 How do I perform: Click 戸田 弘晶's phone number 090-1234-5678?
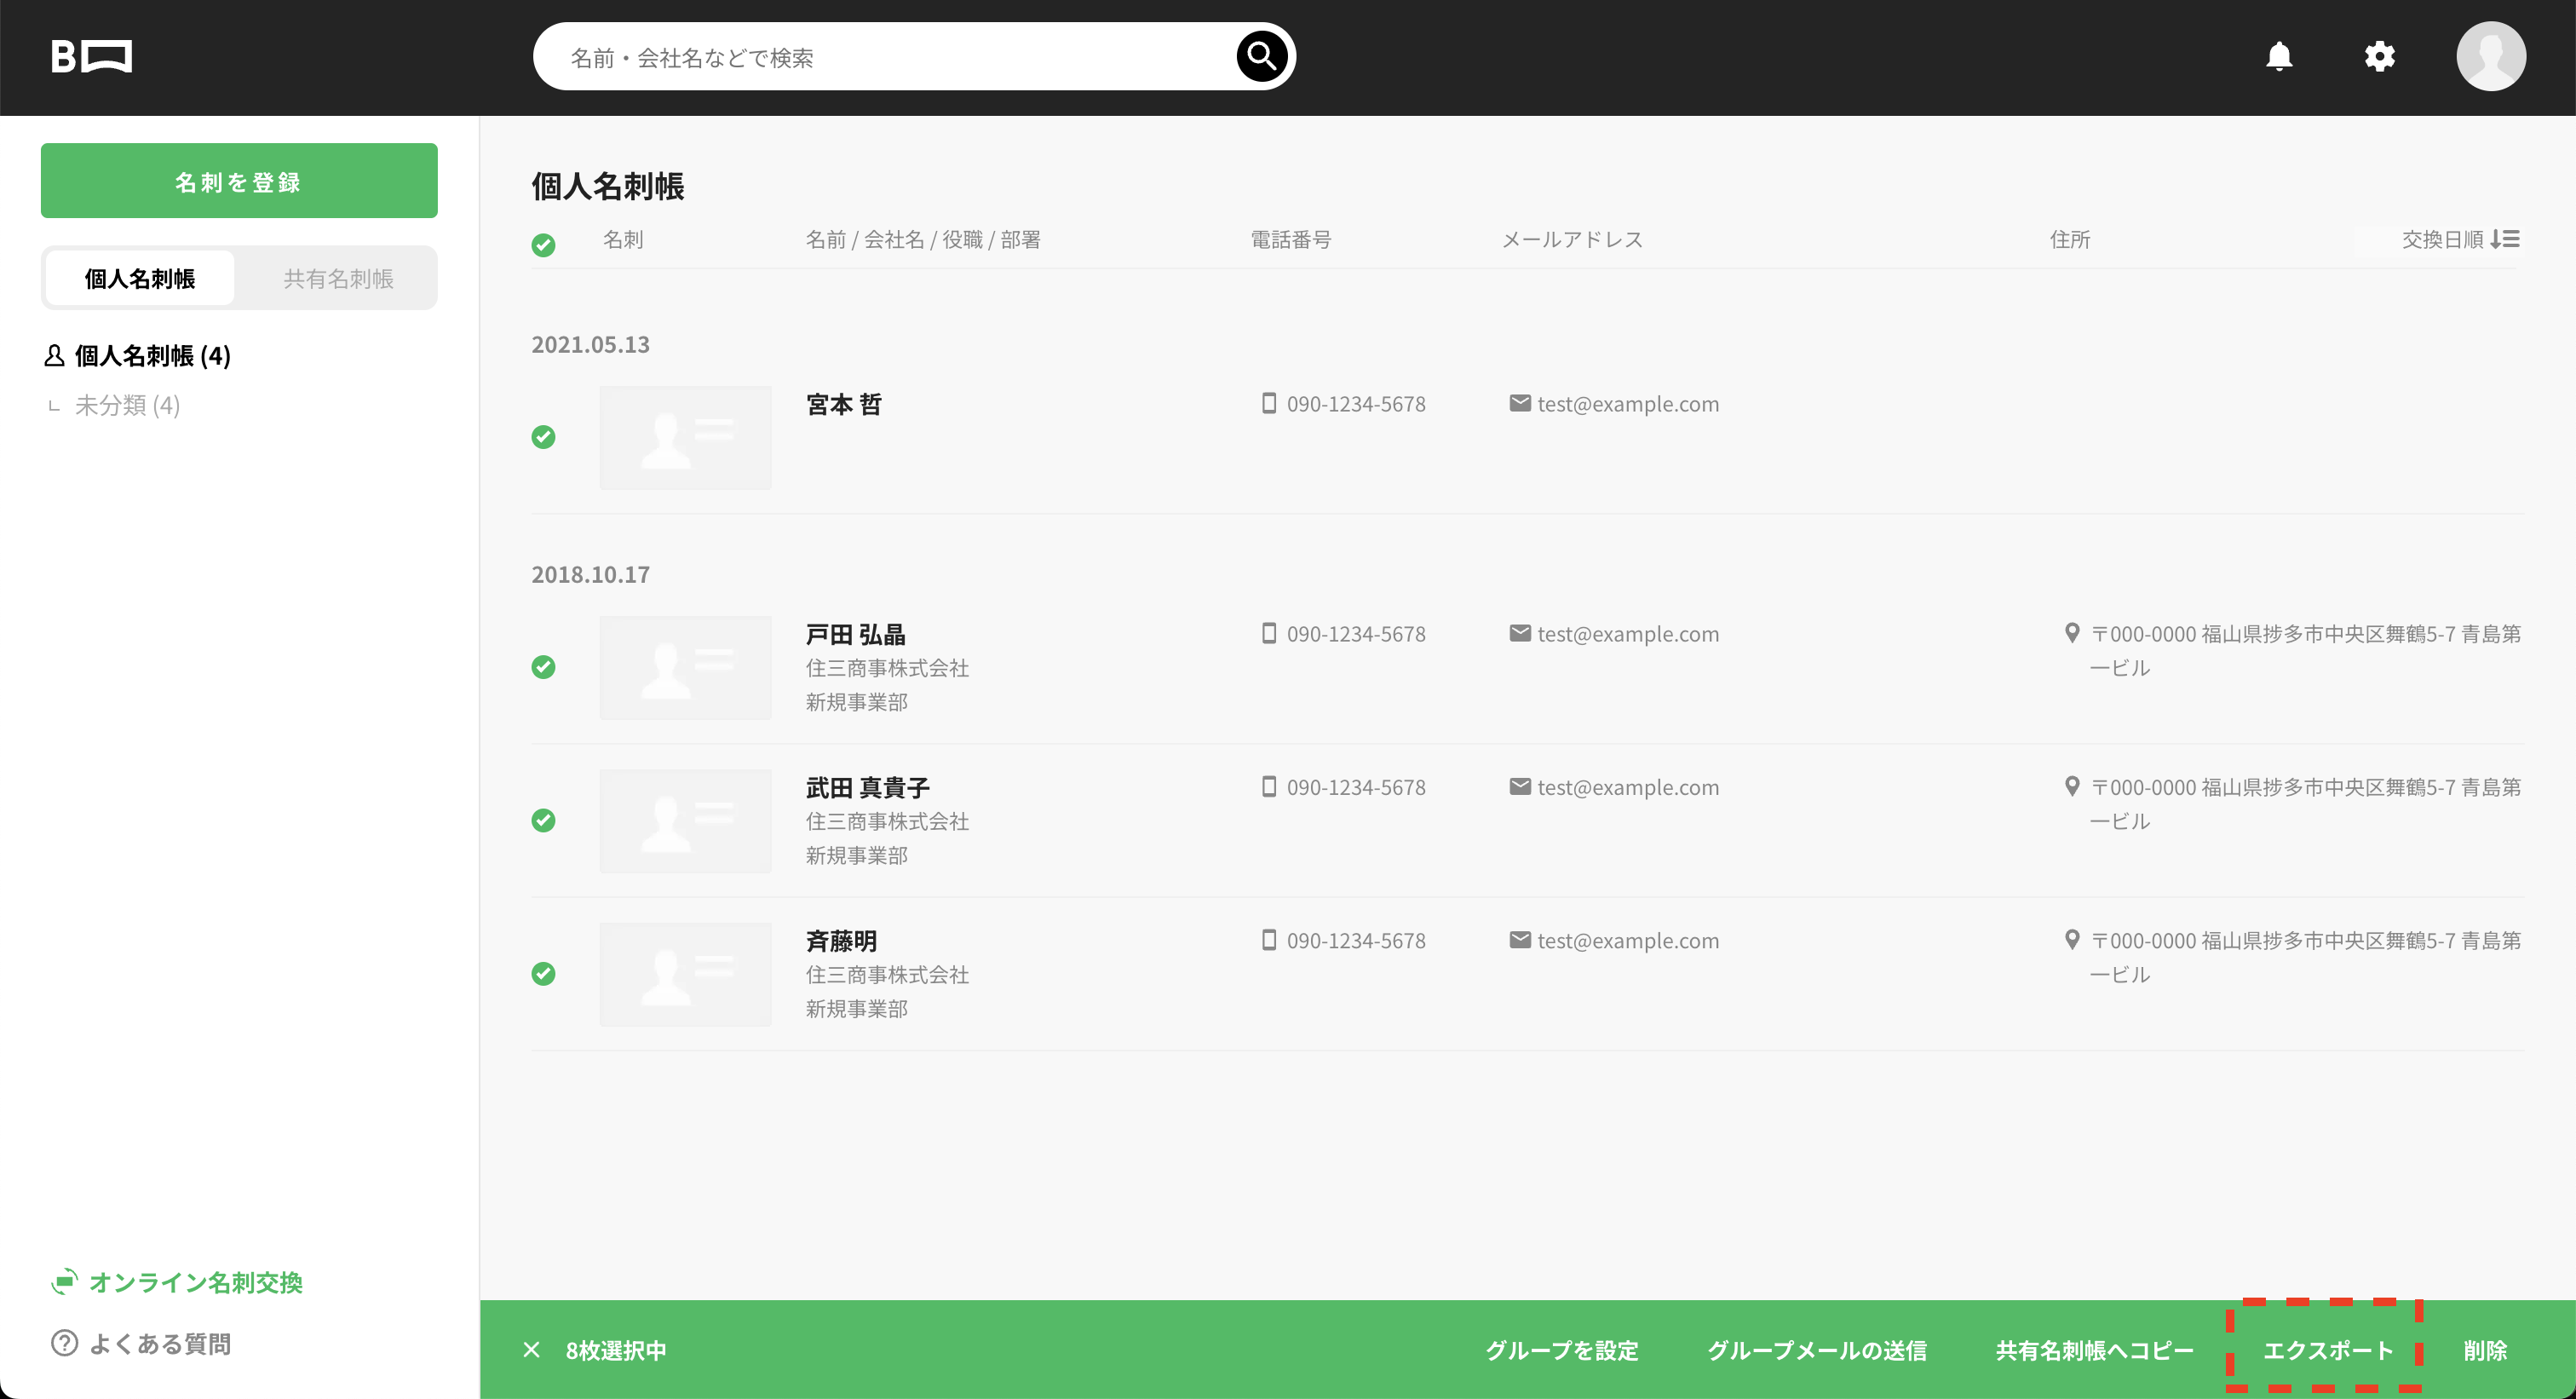pos(1356,634)
